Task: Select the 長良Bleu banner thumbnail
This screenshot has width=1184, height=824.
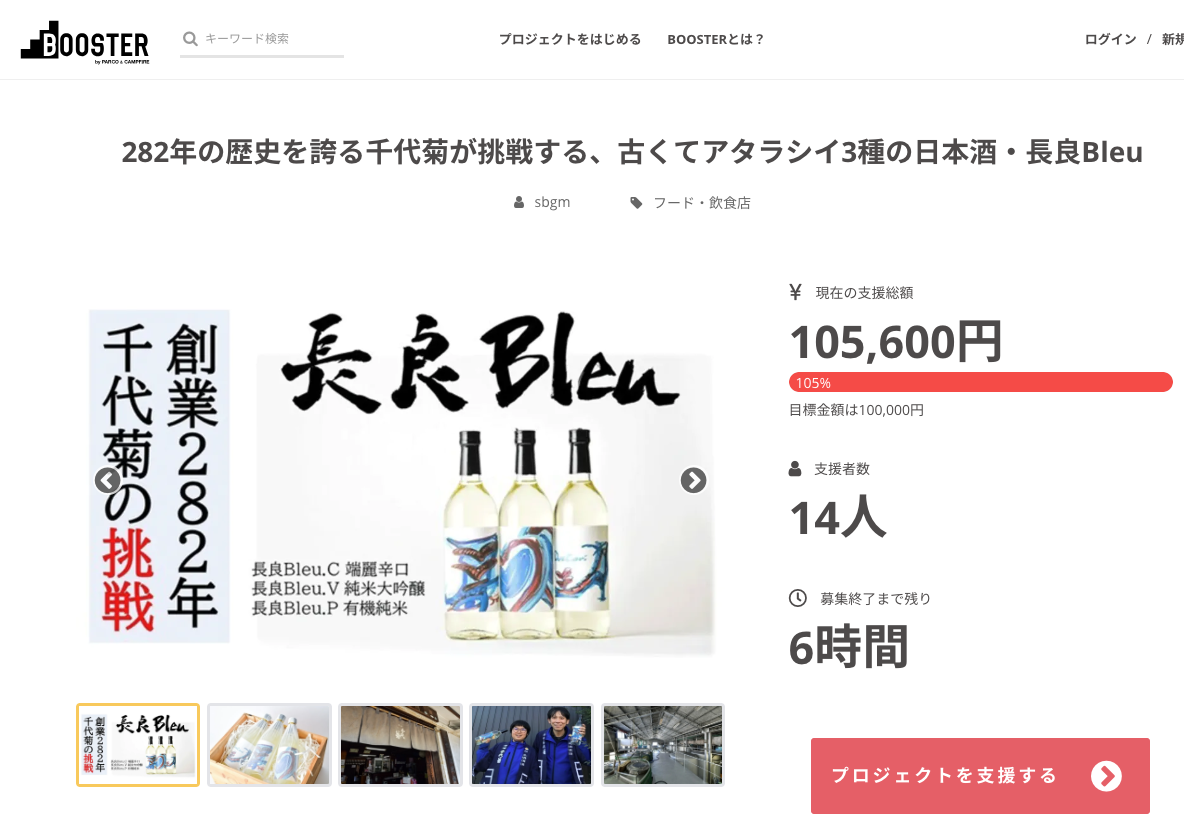Action: [x=138, y=745]
